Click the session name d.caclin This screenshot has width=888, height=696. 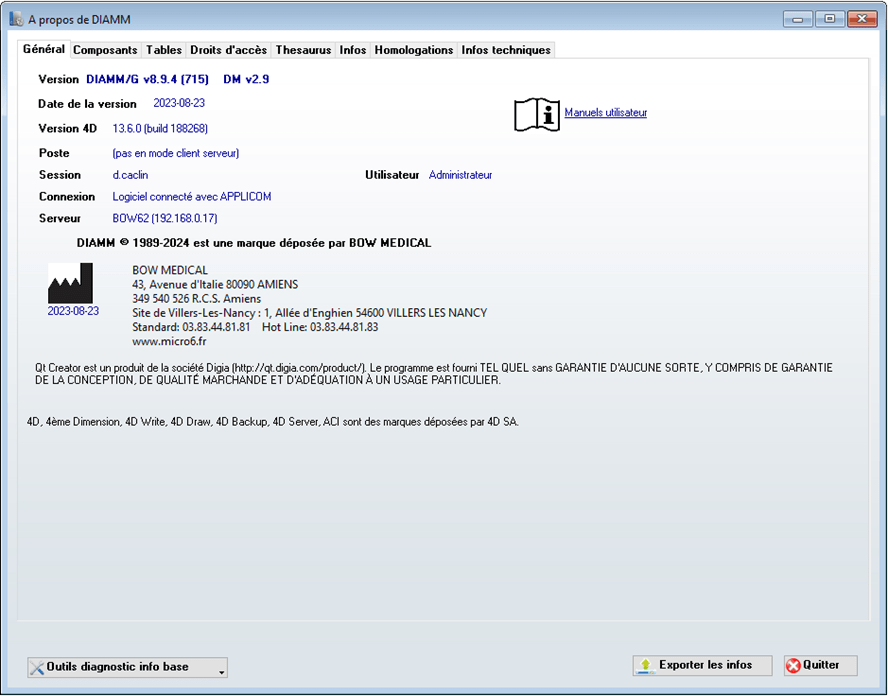tap(130, 175)
